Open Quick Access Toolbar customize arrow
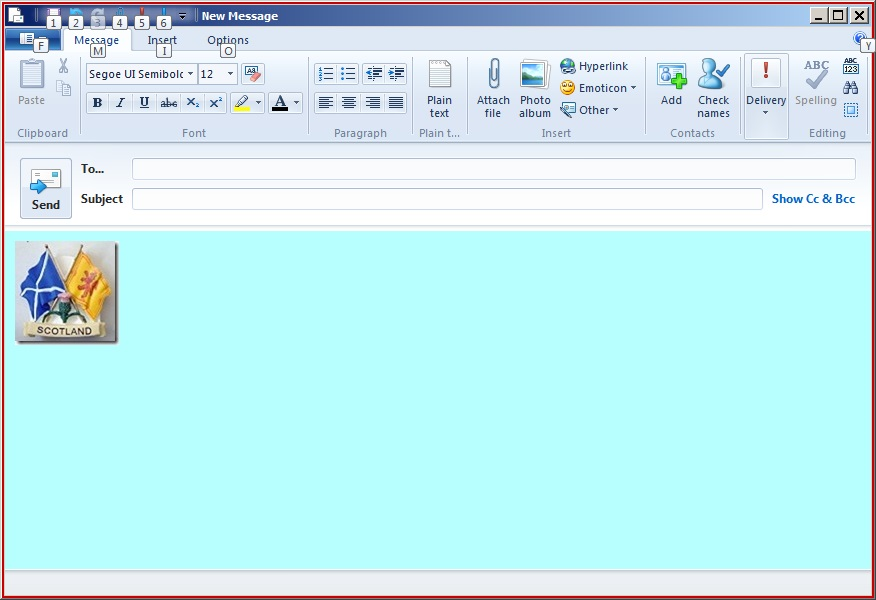 [x=182, y=16]
